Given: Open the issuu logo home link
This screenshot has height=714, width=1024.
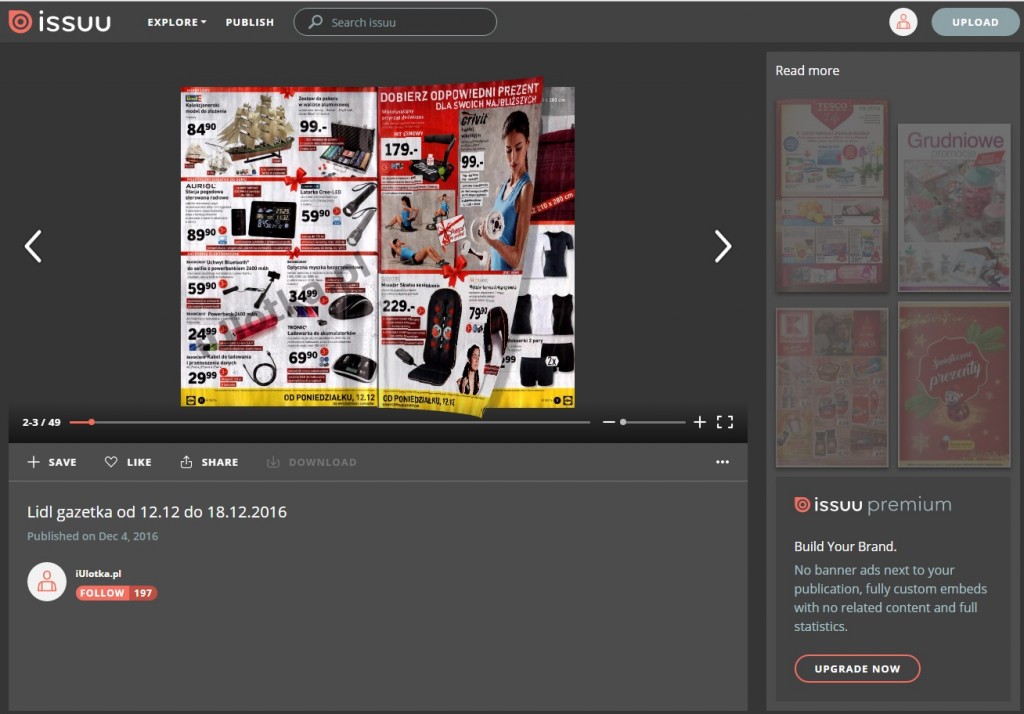Looking at the screenshot, I should [x=59, y=22].
